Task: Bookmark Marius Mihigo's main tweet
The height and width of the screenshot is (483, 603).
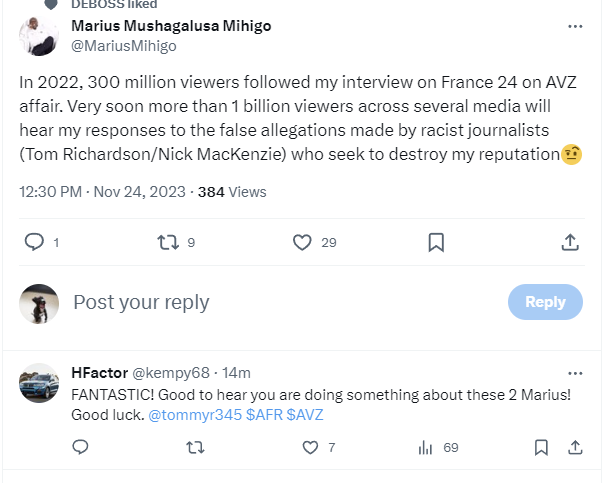Action: pos(436,242)
